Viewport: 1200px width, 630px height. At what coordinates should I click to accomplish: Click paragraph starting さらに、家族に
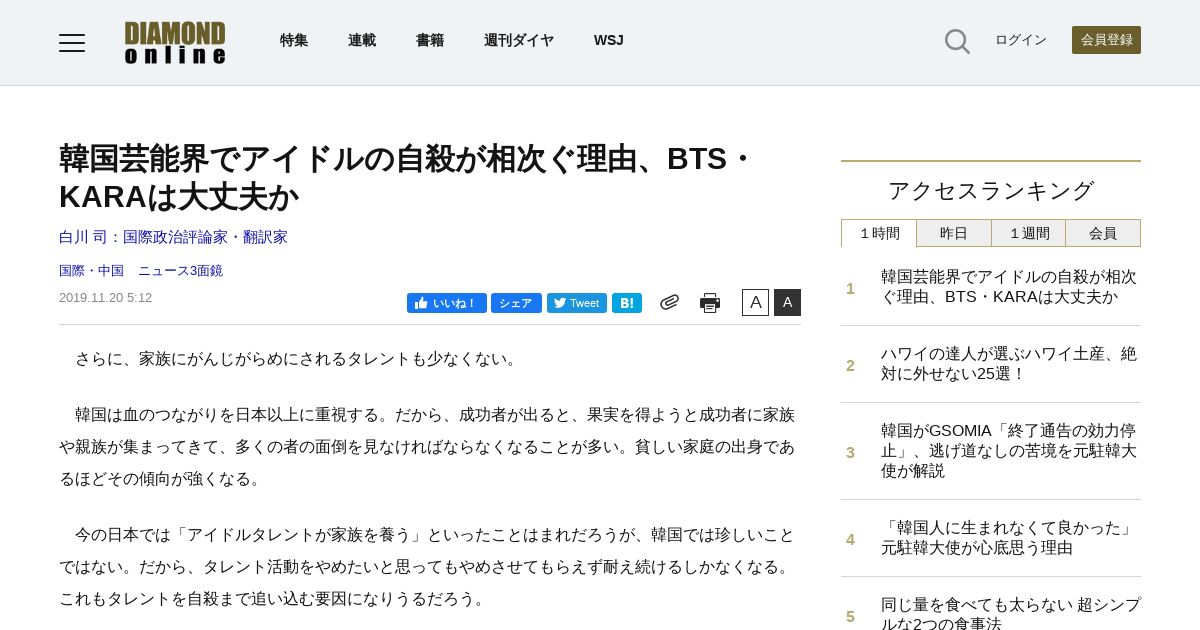(291, 359)
